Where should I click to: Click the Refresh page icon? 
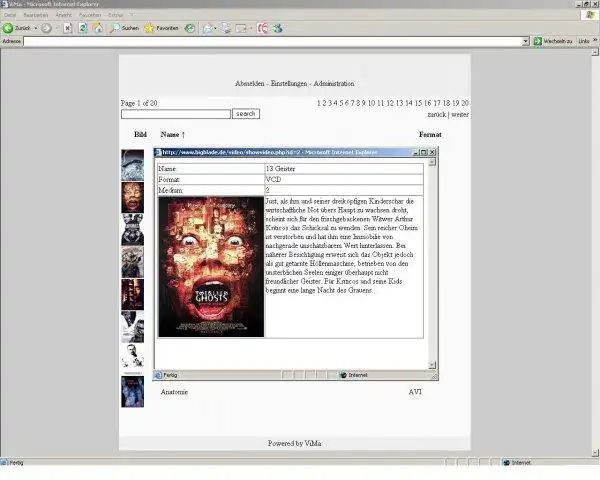click(x=83, y=28)
